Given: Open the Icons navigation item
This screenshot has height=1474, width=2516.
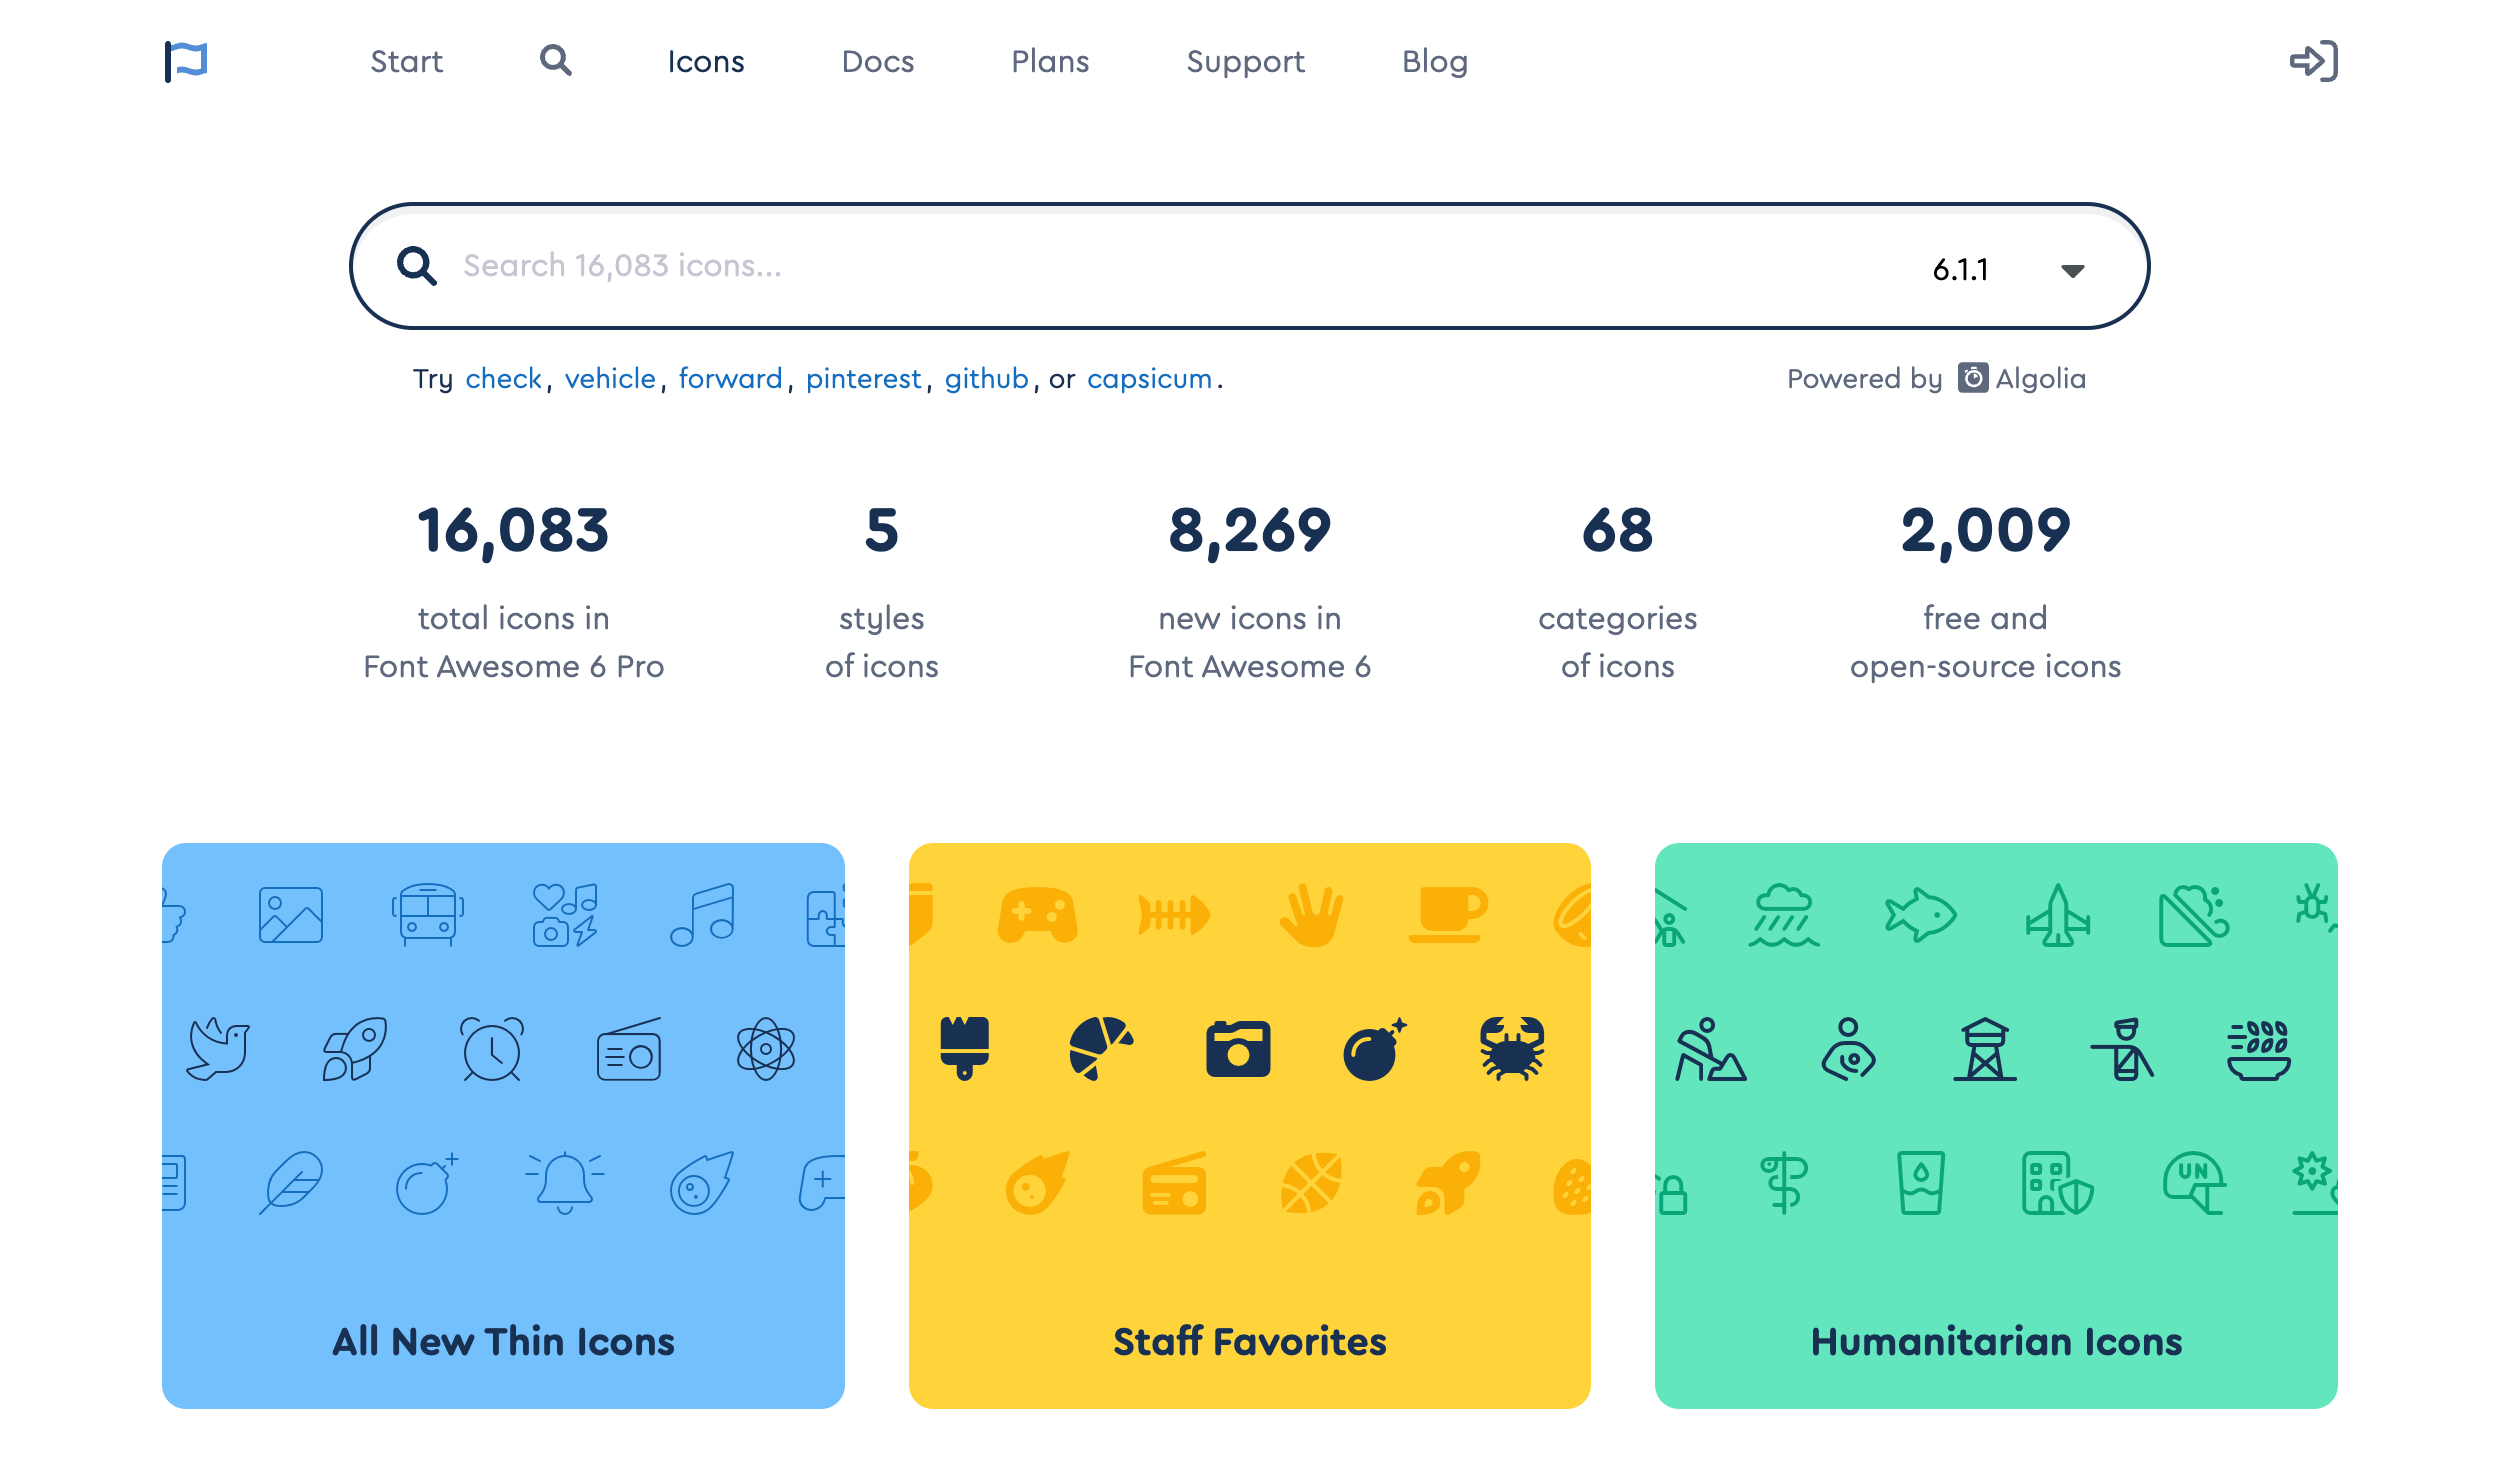Looking at the screenshot, I should tap(706, 62).
